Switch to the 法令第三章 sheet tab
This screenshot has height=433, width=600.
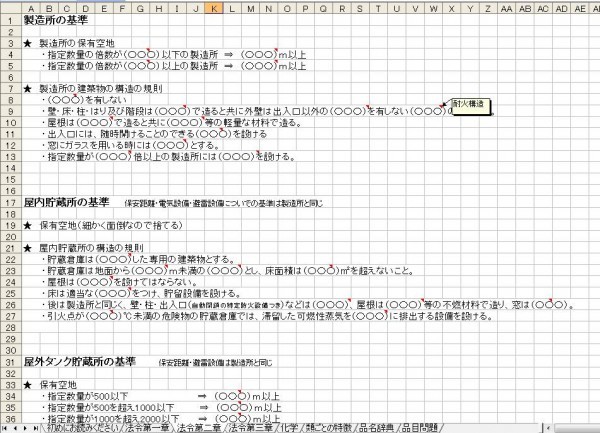[x=251, y=428]
